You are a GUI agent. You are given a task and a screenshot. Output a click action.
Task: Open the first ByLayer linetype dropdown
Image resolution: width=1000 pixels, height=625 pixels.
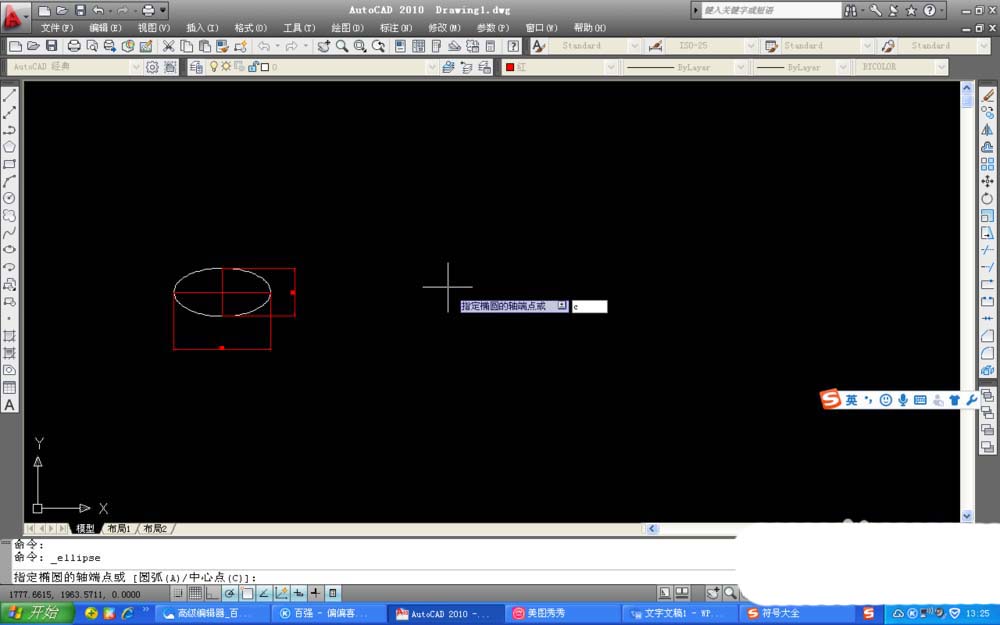tap(740, 66)
